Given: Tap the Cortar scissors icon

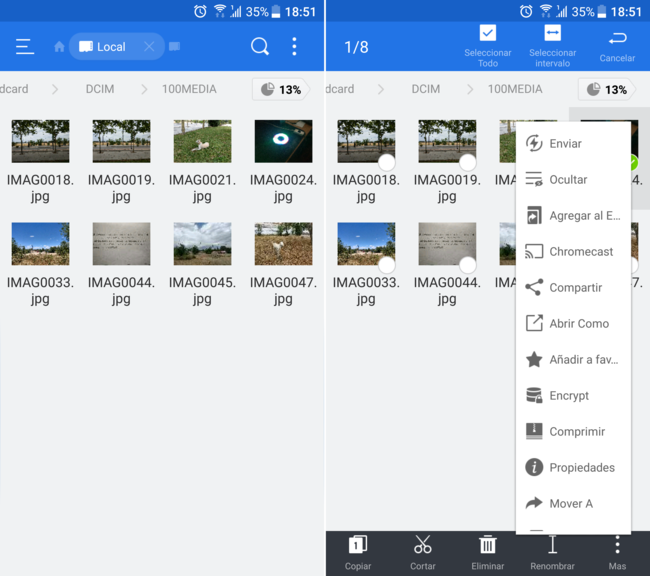Looking at the screenshot, I should (423, 546).
